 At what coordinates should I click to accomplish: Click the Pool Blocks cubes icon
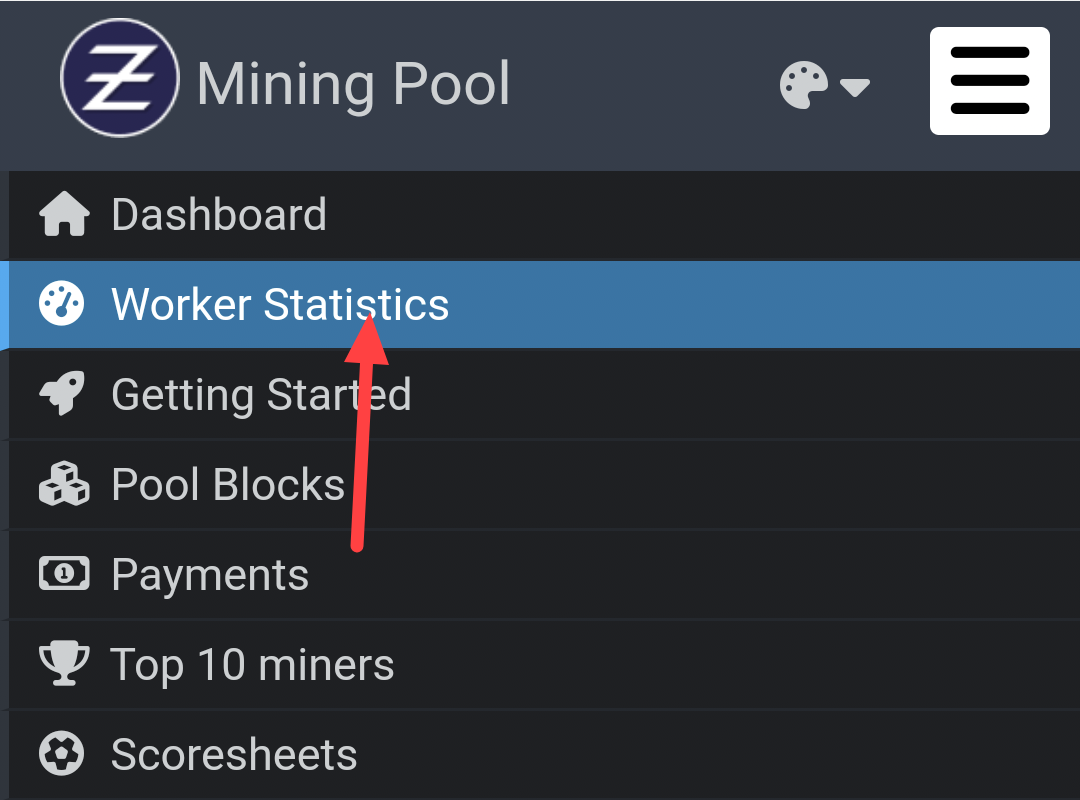[63, 484]
